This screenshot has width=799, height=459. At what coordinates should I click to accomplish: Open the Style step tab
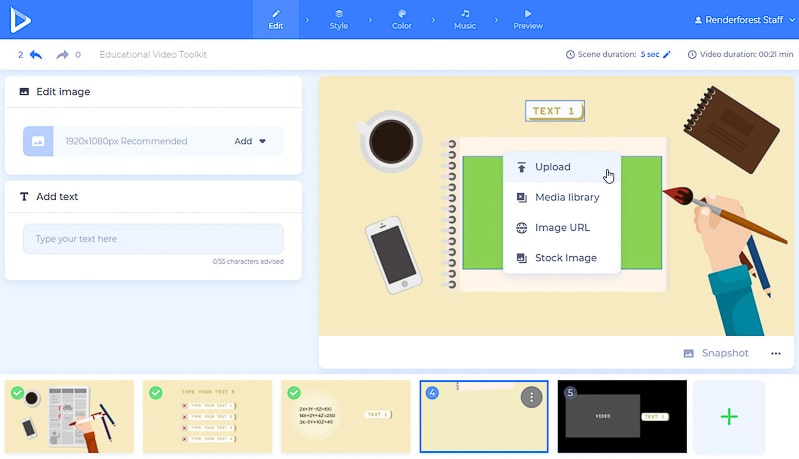338,19
